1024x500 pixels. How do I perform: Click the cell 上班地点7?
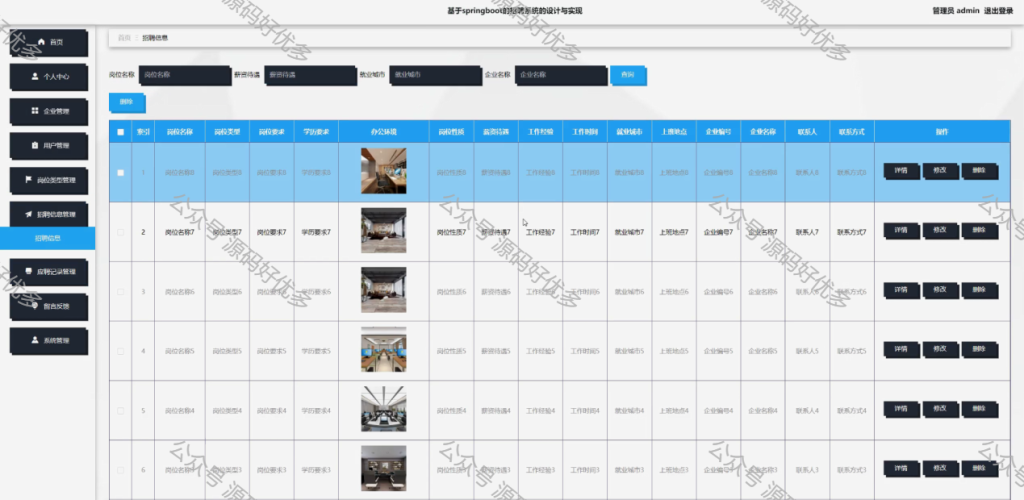[x=674, y=232]
